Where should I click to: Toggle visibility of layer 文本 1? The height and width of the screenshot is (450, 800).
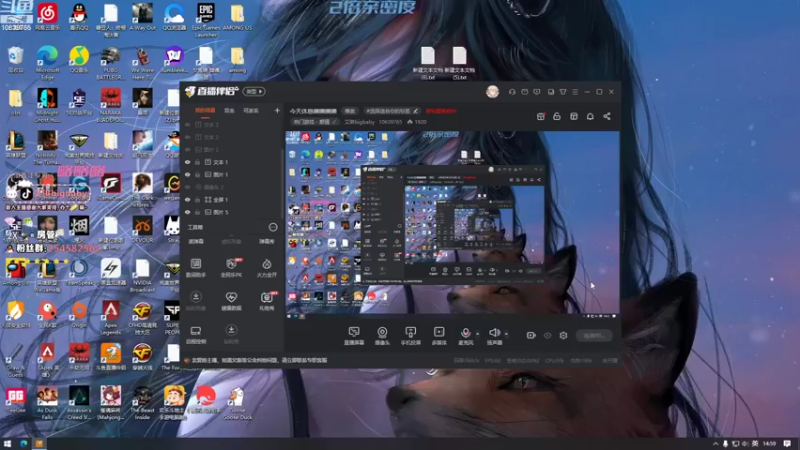click(188, 162)
